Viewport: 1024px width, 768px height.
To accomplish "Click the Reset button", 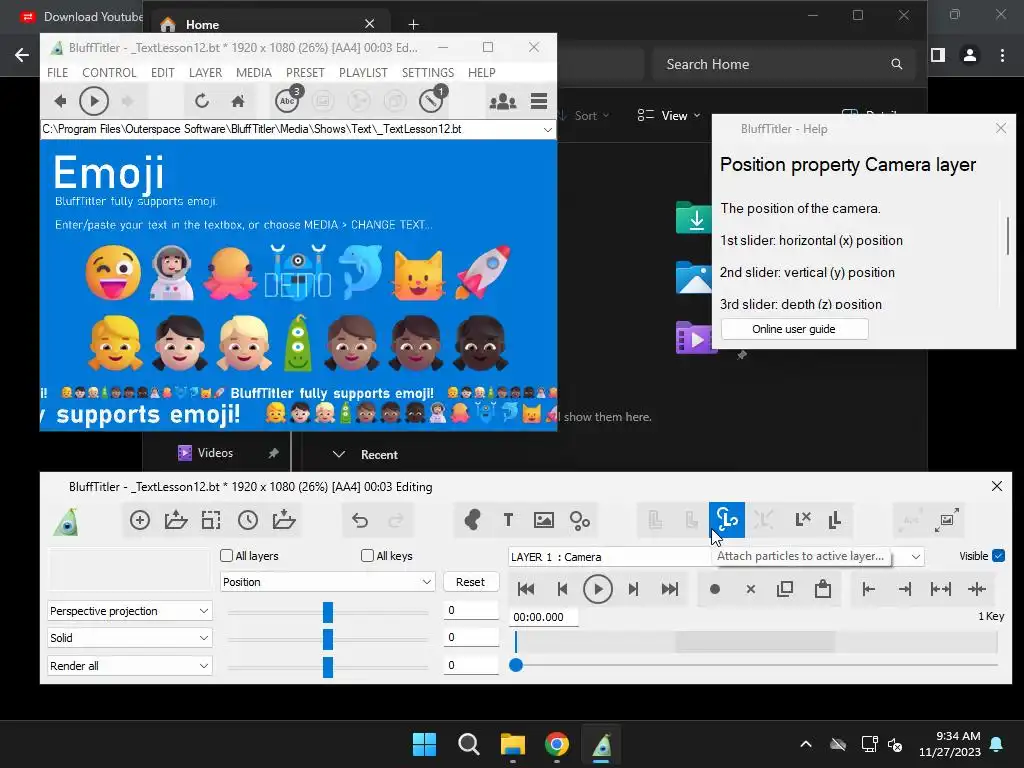I will click(x=470, y=582).
